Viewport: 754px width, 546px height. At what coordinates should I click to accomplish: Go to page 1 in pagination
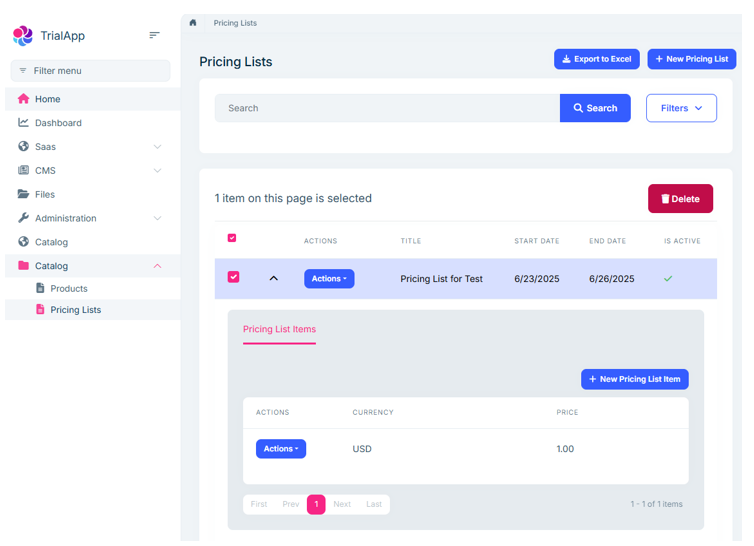point(316,504)
